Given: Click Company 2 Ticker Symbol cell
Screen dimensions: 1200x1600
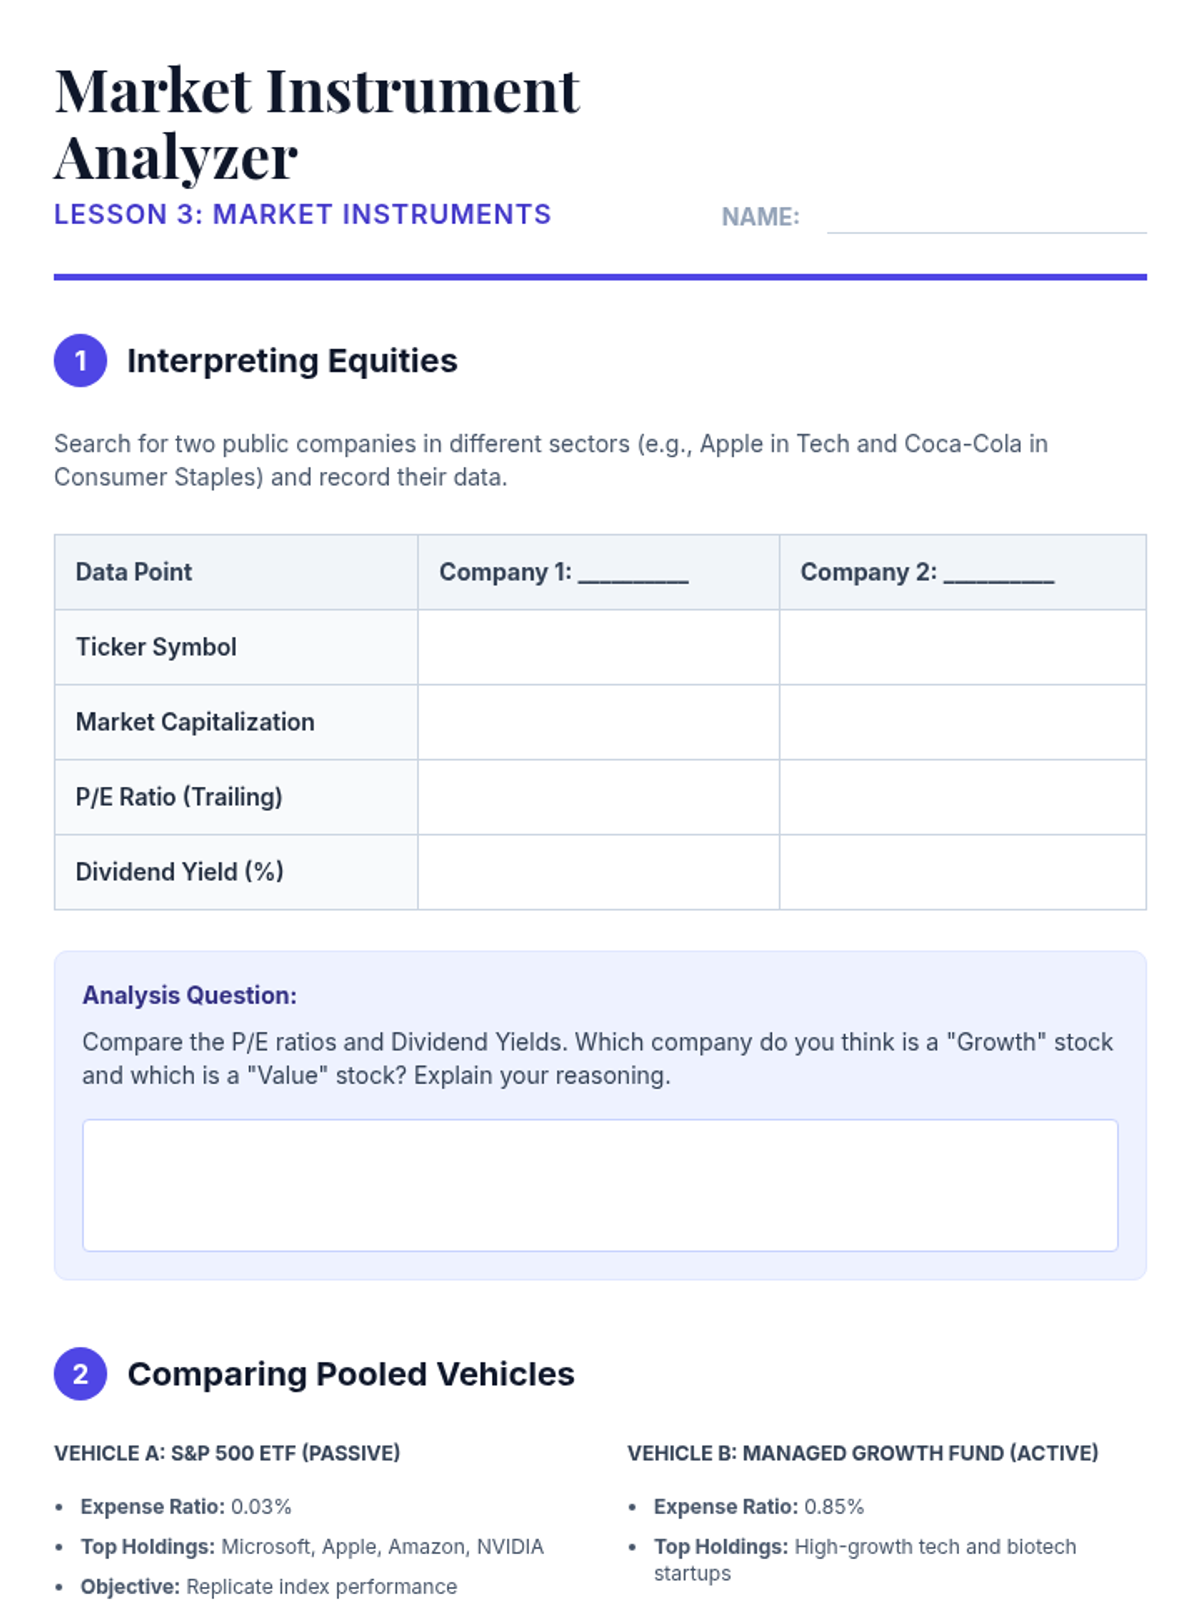Looking at the screenshot, I should coord(962,647).
